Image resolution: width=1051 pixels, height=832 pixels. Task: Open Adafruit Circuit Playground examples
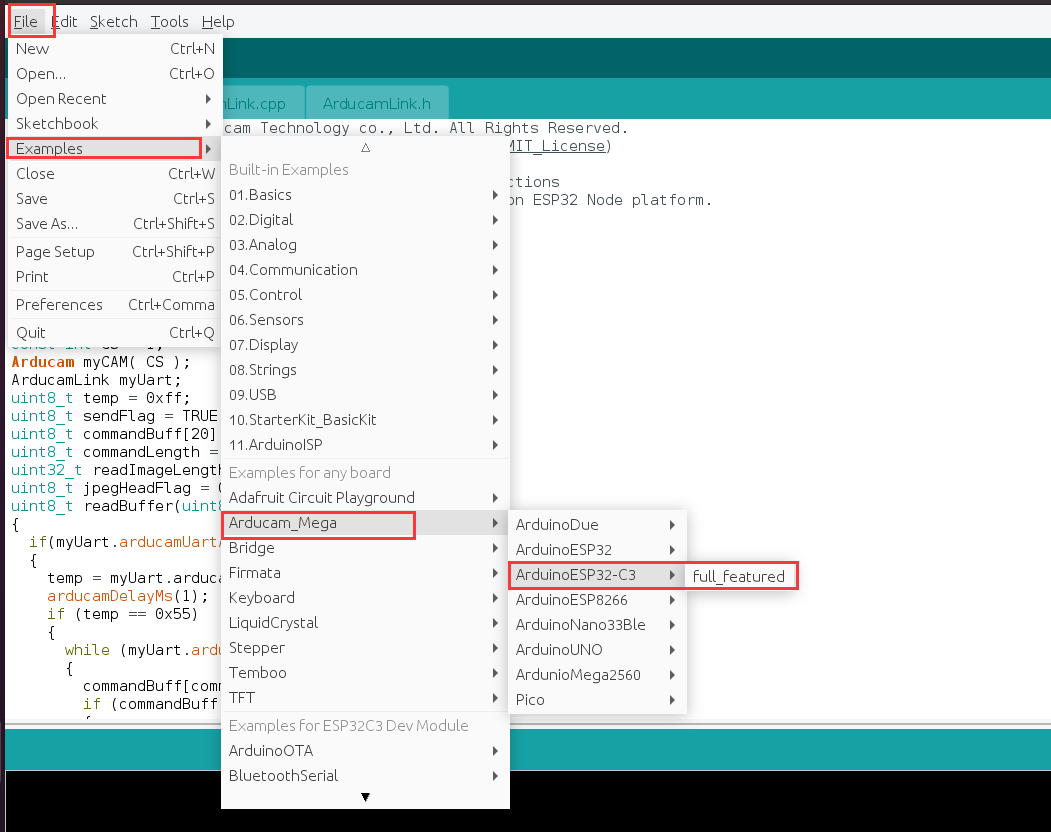(x=365, y=497)
